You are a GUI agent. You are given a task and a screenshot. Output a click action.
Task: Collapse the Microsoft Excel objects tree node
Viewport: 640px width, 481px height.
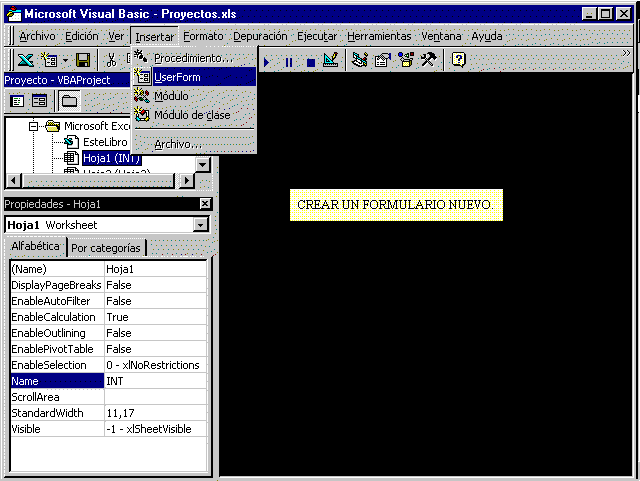tap(33, 126)
